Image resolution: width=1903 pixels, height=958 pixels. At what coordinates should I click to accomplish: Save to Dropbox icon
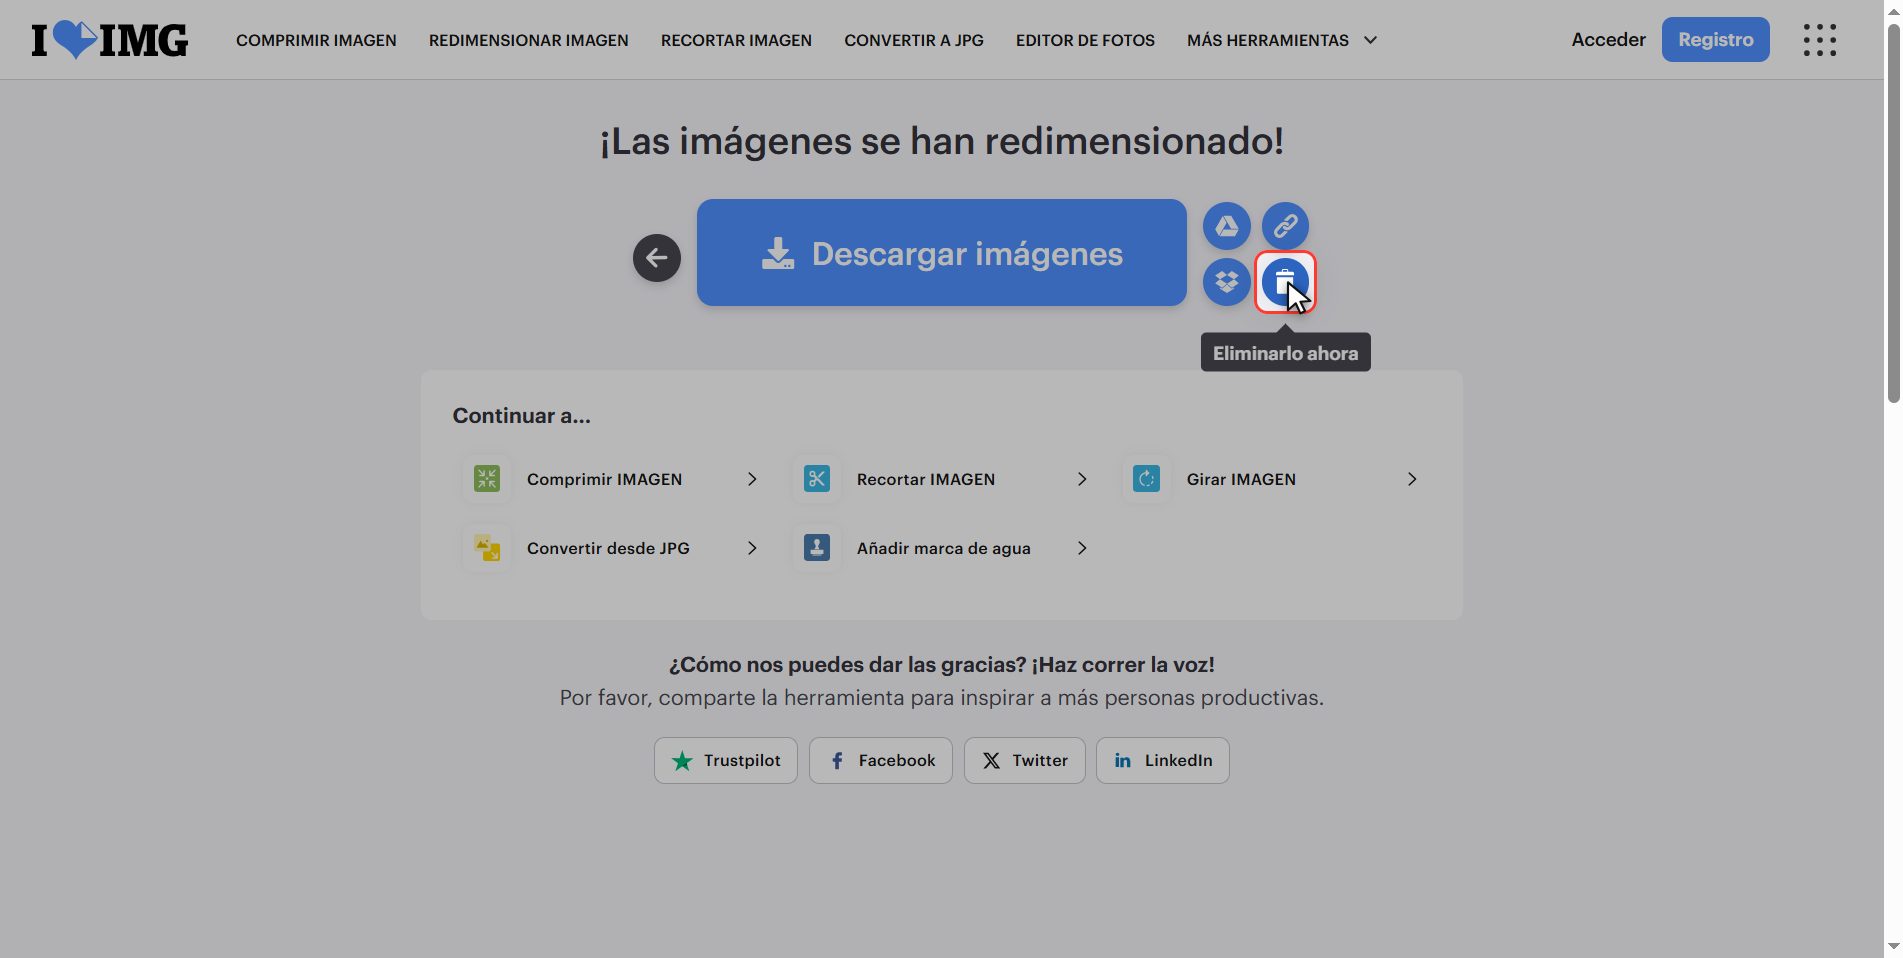coord(1227,283)
